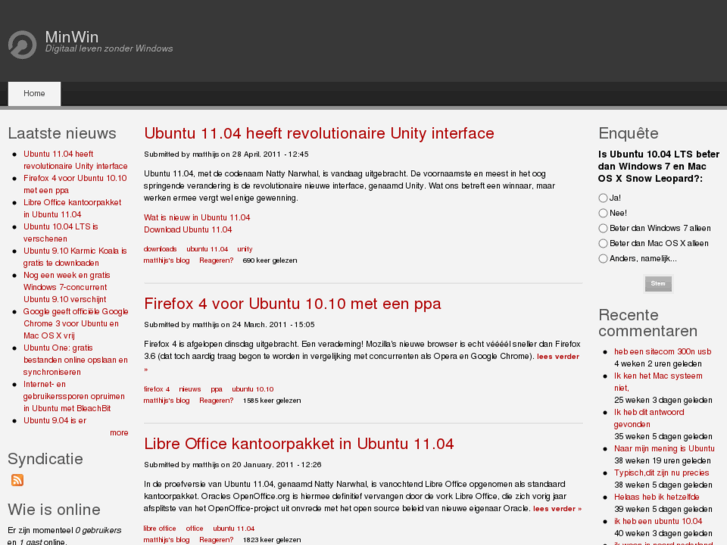Open 'ubuntu 11.04' tag under Libre Office article
The width and height of the screenshot is (727, 545).
[x=234, y=528]
